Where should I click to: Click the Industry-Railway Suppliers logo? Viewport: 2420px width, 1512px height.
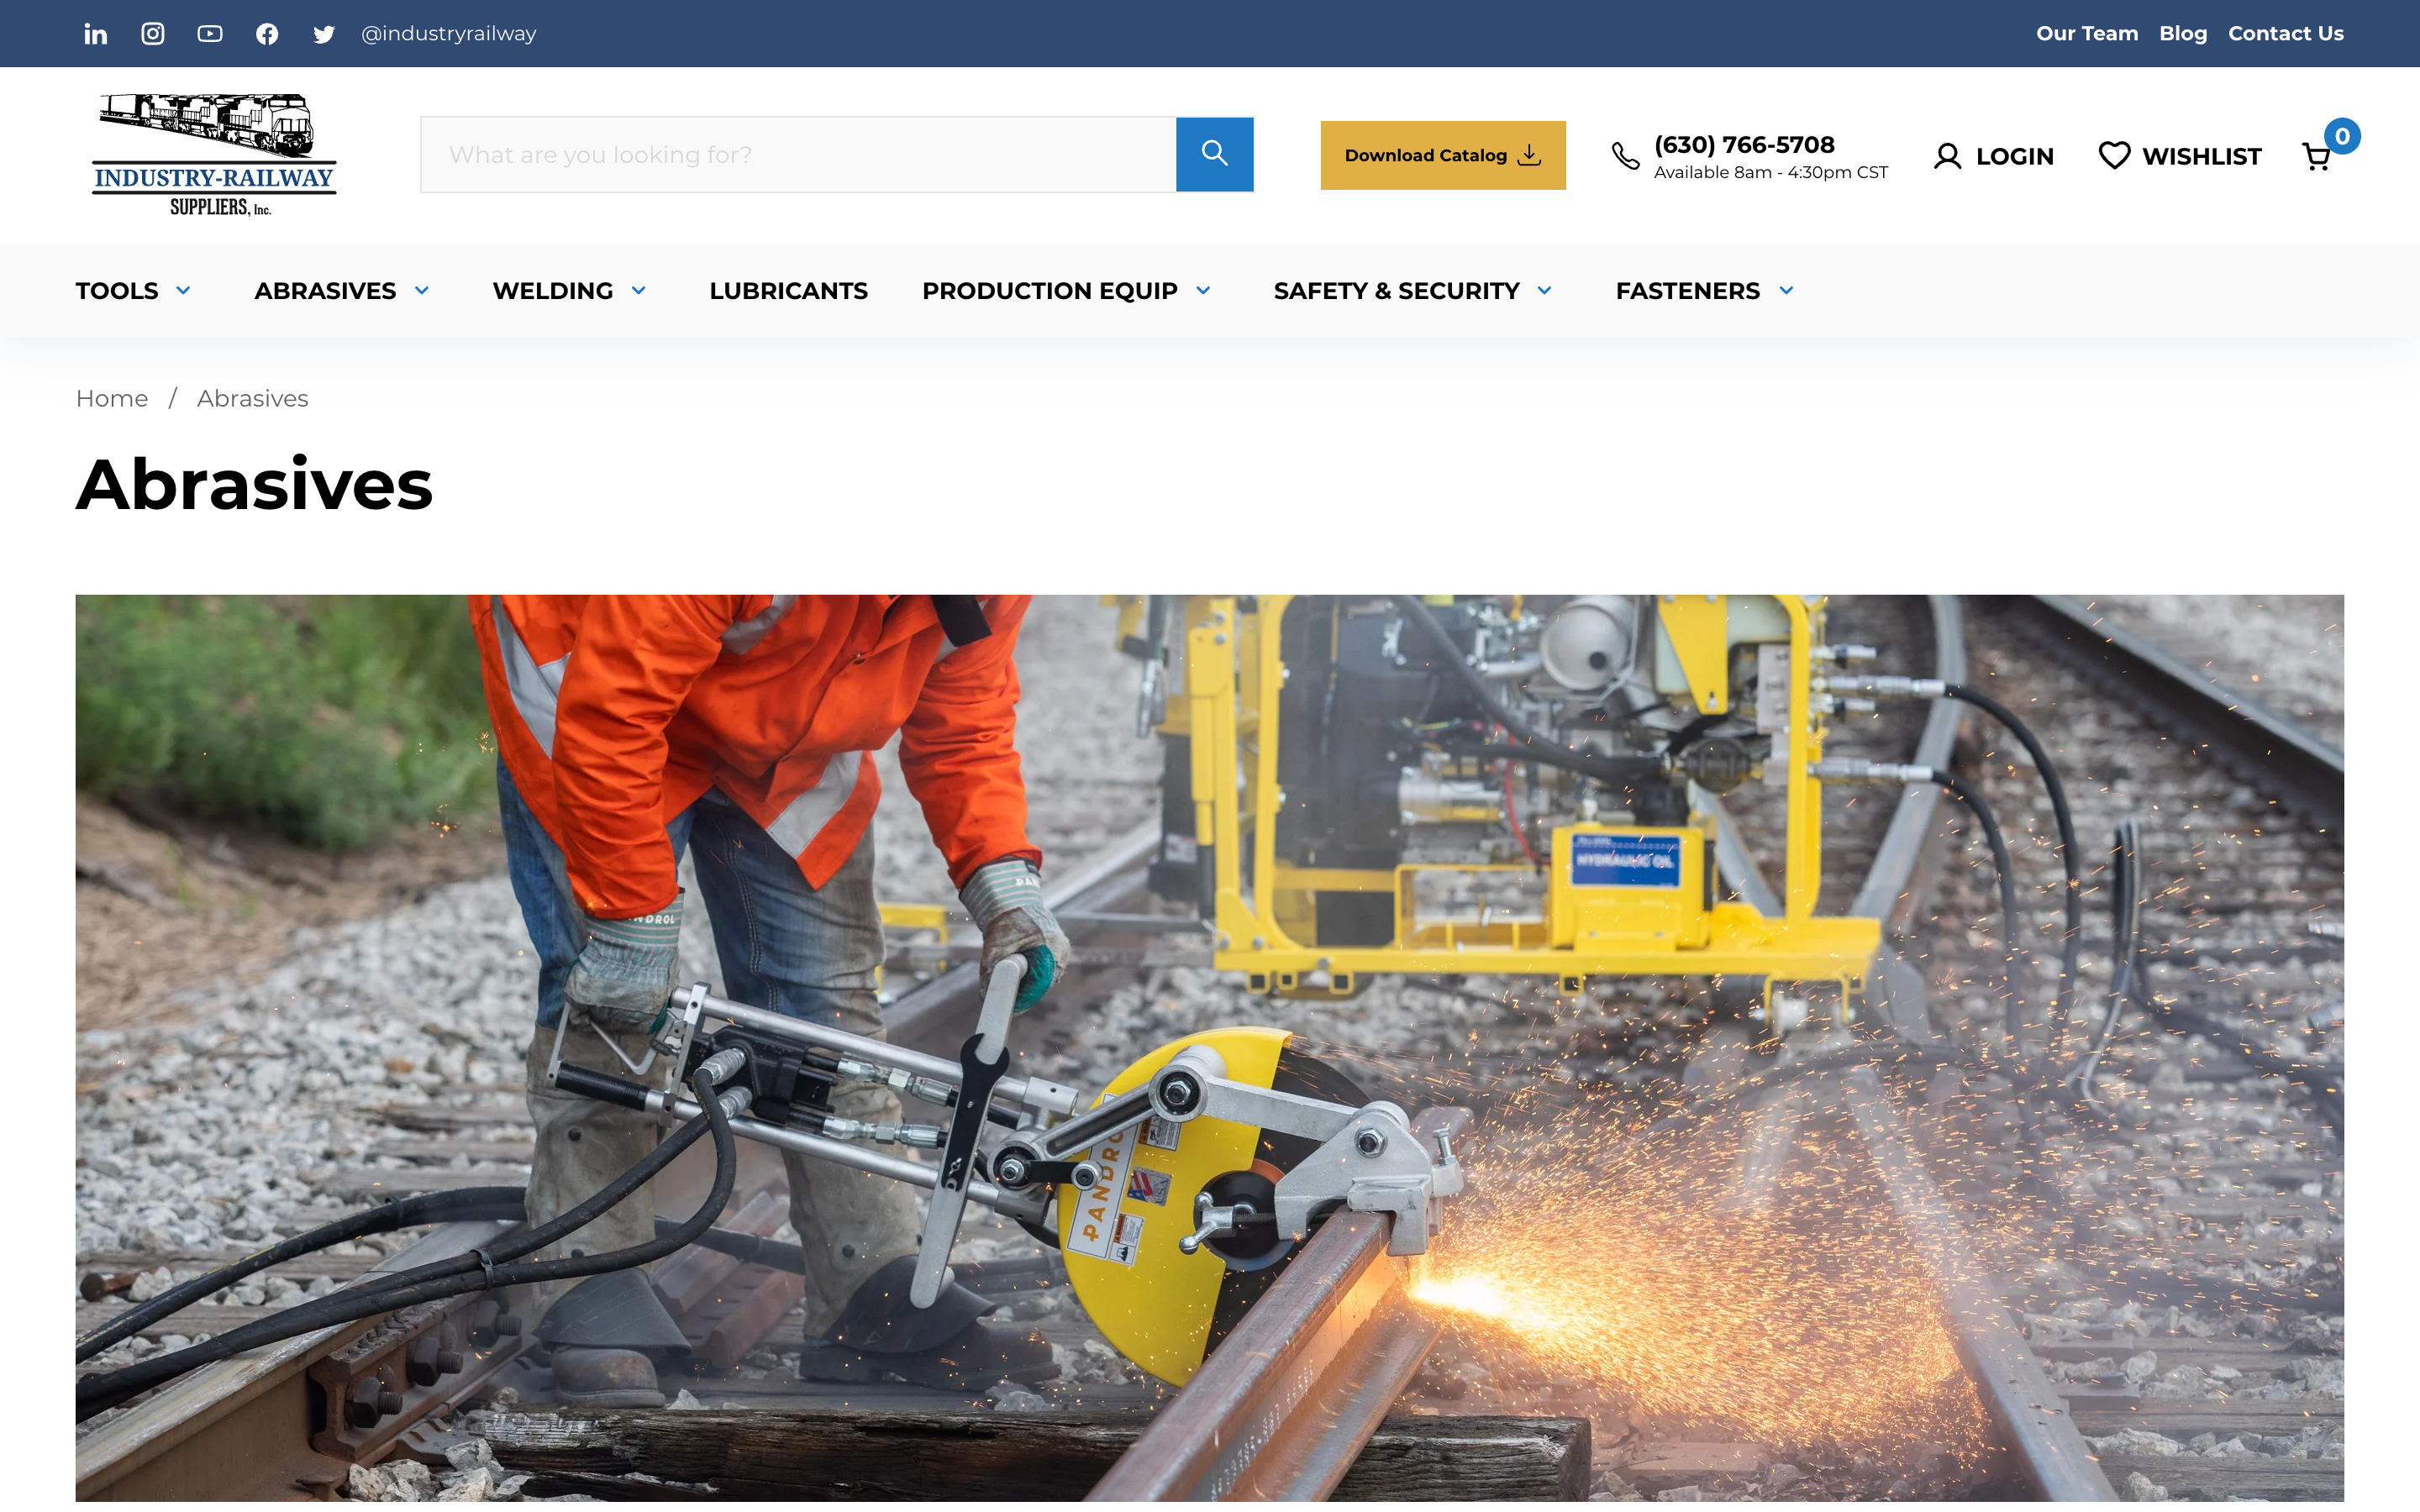(214, 154)
